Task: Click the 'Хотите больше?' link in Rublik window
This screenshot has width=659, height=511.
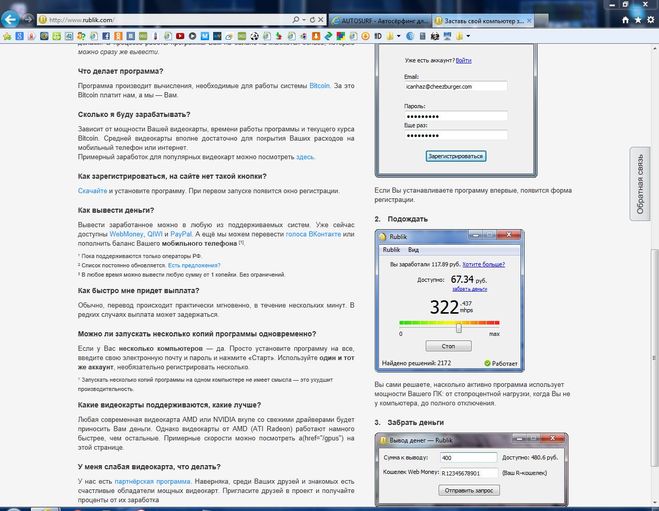Action: click(x=484, y=265)
